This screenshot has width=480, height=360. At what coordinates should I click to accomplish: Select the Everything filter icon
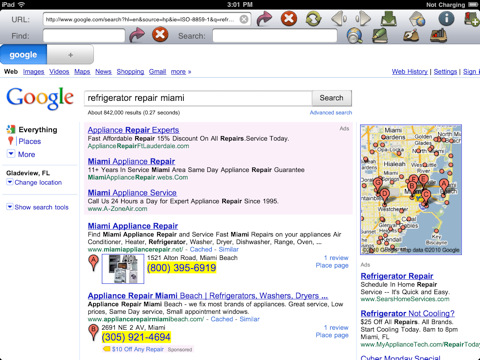(x=11, y=130)
